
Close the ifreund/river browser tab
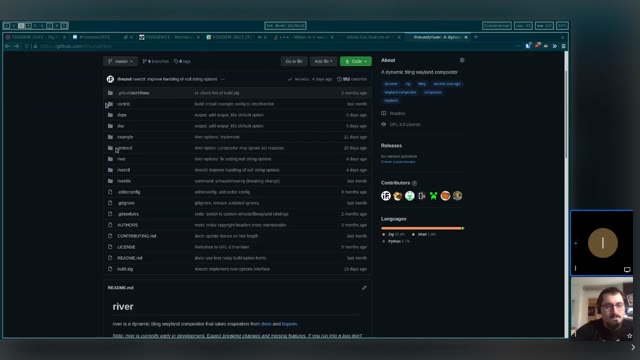coord(466,37)
